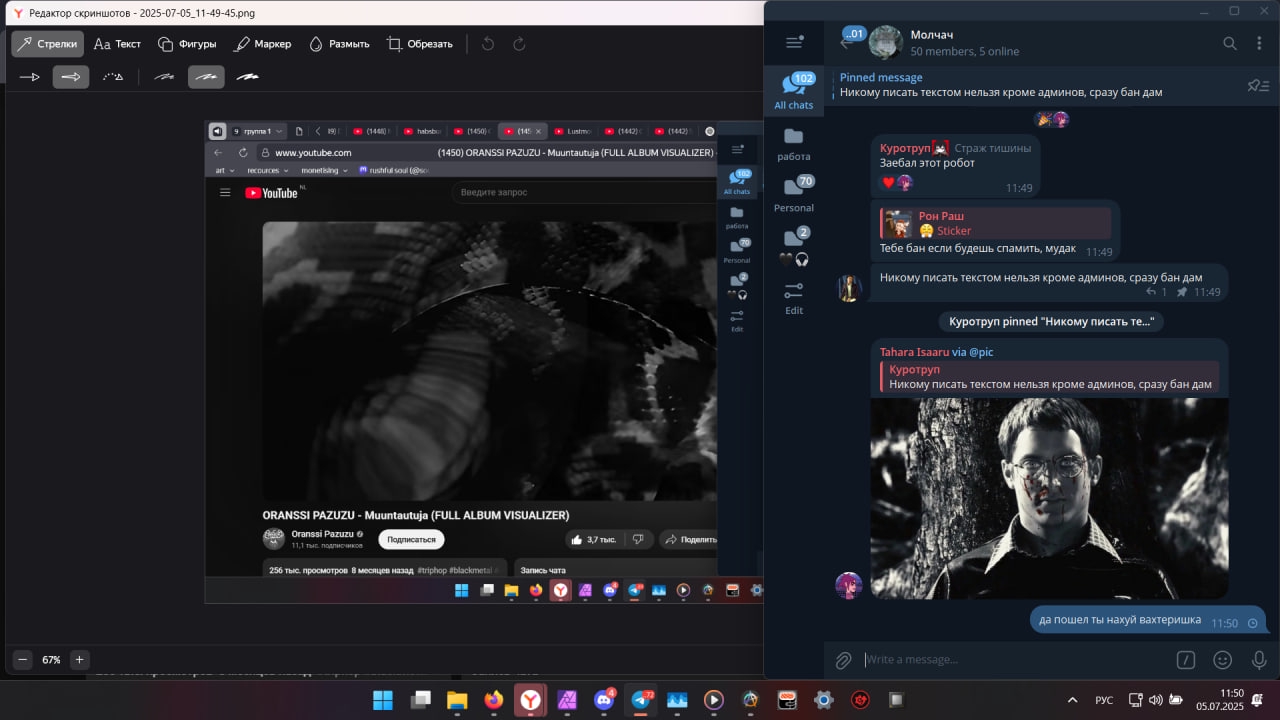Image resolution: width=1280 pixels, height=720 pixels.
Task: Show the pinned messages list icon
Action: point(1258,85)
